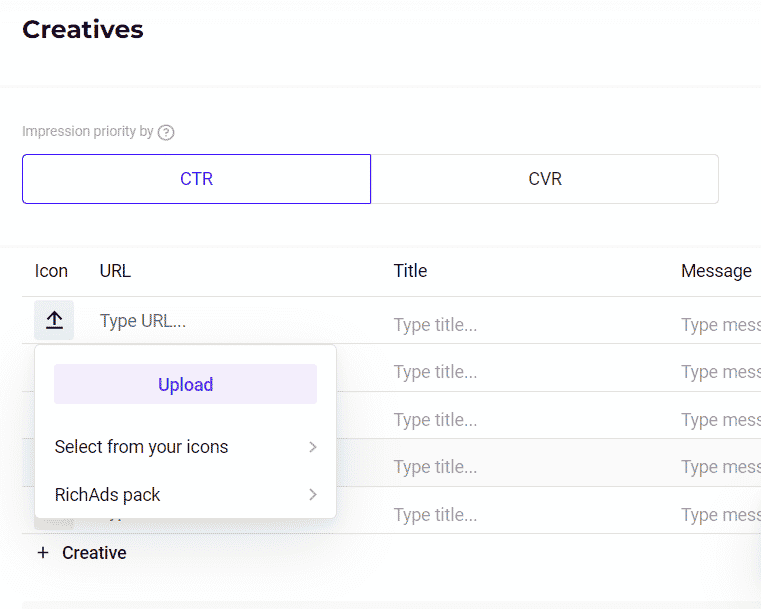
Task: Click the upload arrow icon in first row
Action: [54, 320]
